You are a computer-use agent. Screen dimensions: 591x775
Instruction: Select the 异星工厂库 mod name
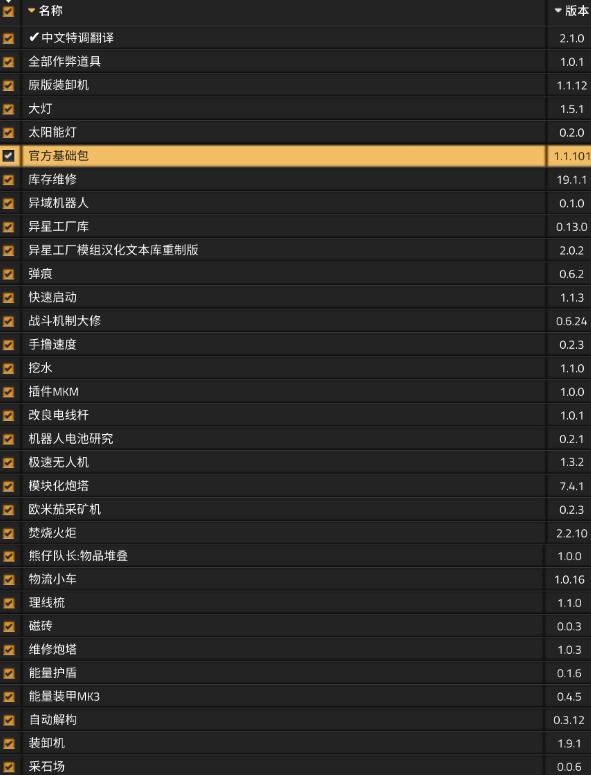58,227
